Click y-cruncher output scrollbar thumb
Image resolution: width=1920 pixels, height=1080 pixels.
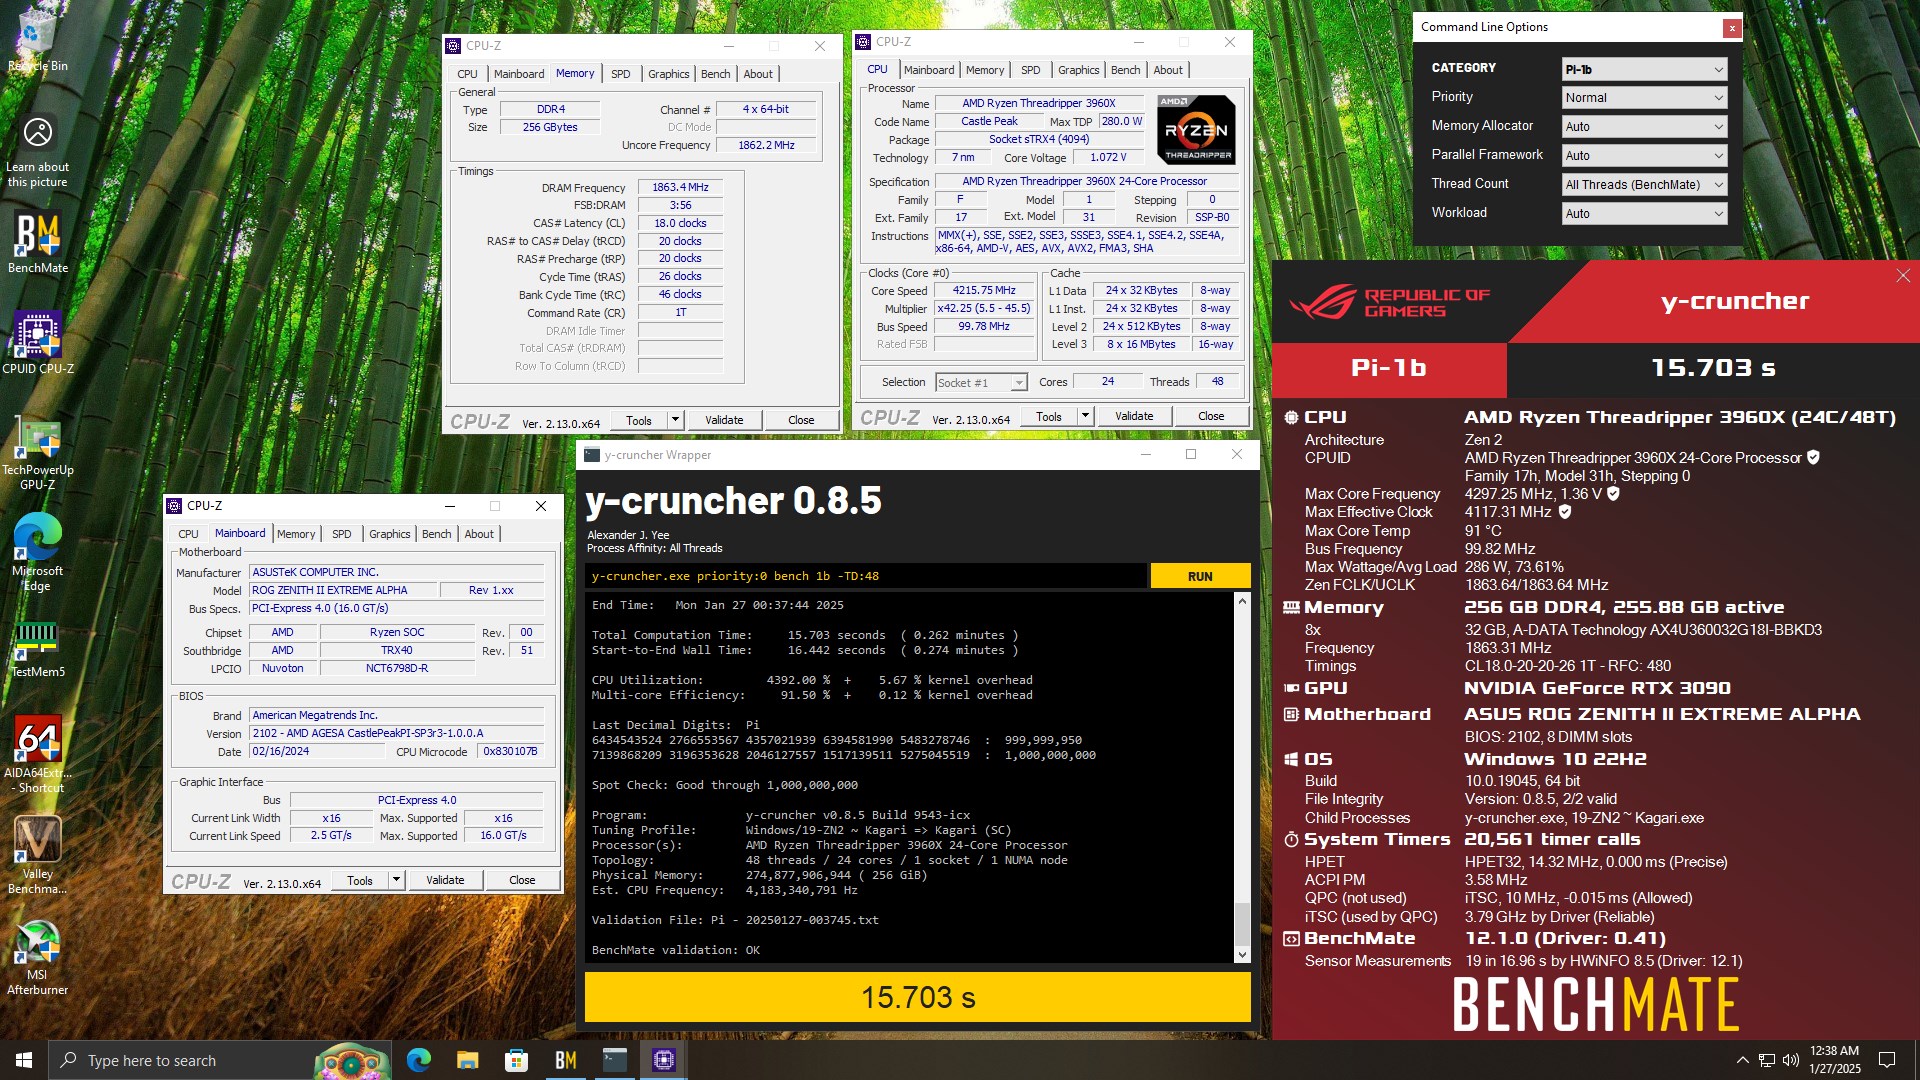(1242, 924)
